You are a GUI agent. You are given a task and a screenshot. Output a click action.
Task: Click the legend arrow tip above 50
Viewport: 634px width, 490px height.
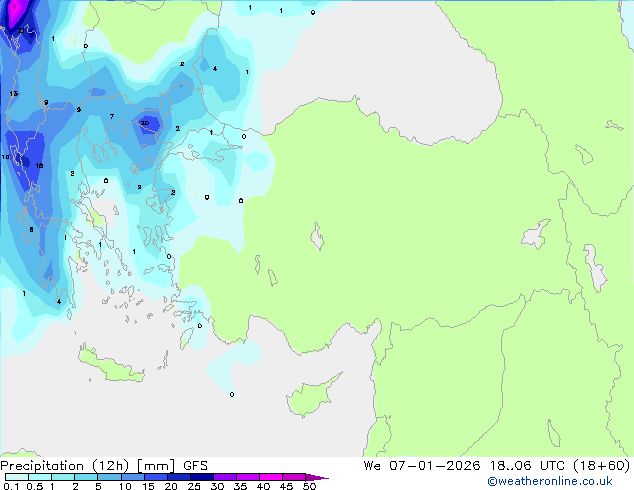[317, 477]
